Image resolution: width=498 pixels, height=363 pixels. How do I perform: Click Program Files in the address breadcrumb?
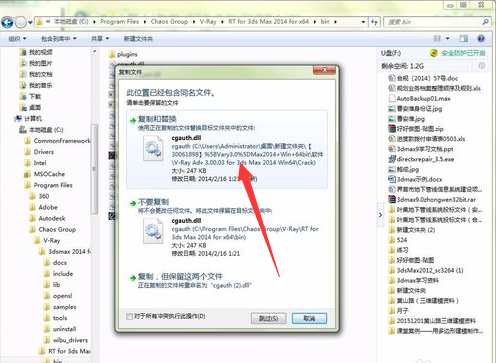tap(119, 22)
